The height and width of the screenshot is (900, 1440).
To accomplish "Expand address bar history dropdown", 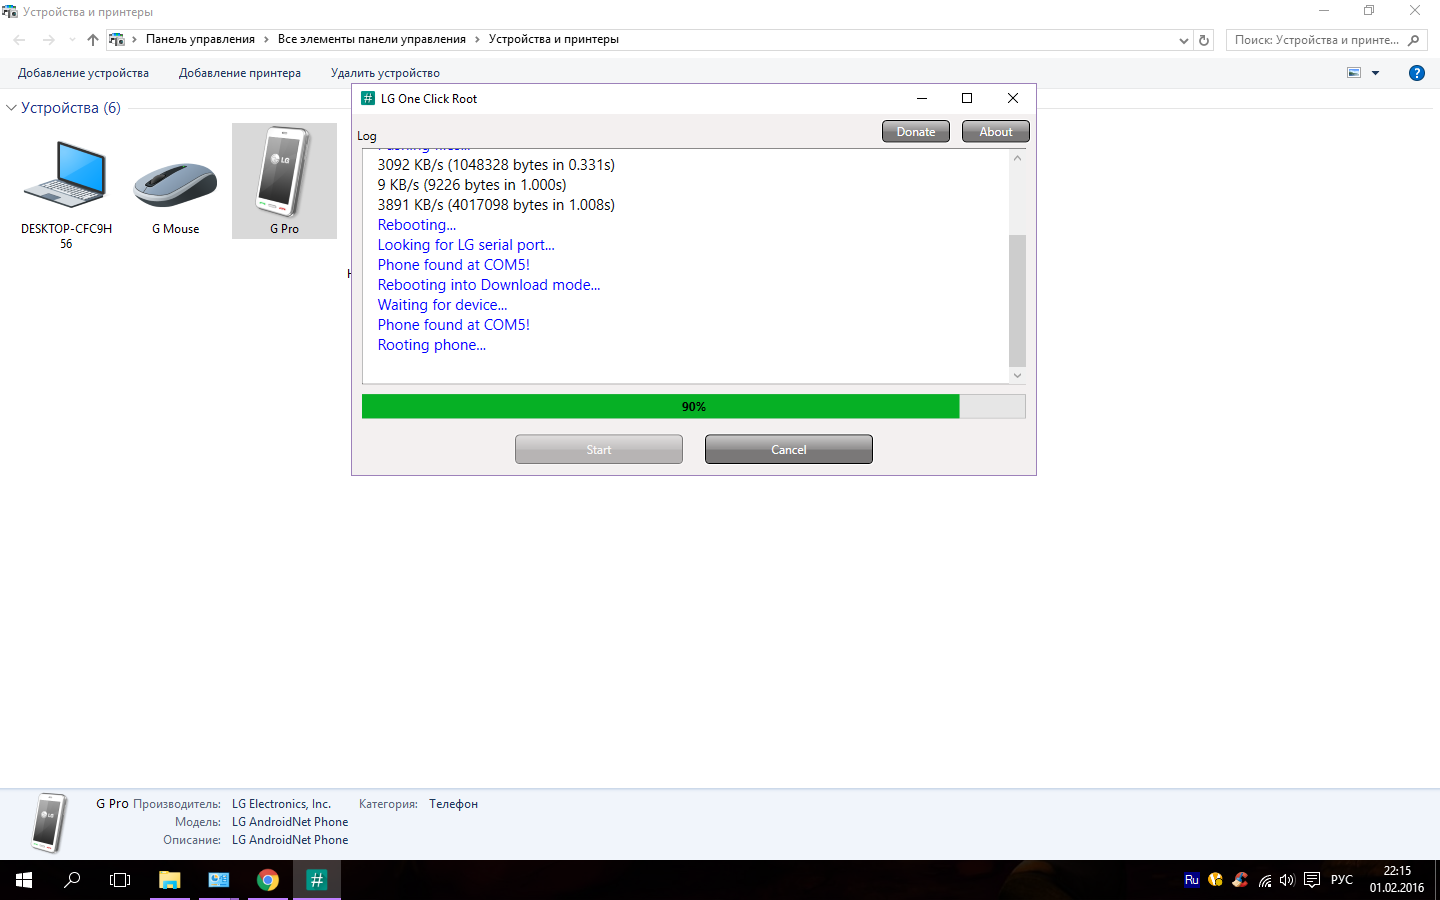I will pyautogui.click(x=1184, y=40).
